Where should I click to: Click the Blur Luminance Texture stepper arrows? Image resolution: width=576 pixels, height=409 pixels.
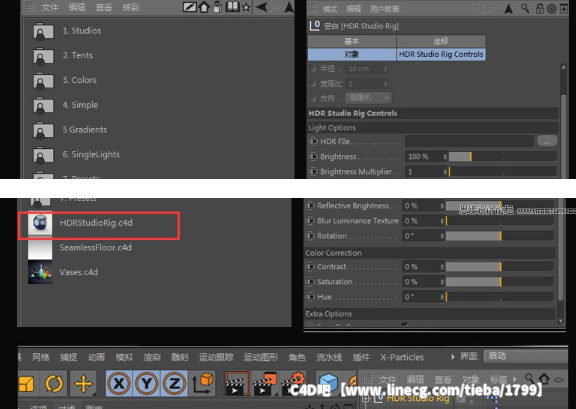pyautogui.click(x=442, y=221)
